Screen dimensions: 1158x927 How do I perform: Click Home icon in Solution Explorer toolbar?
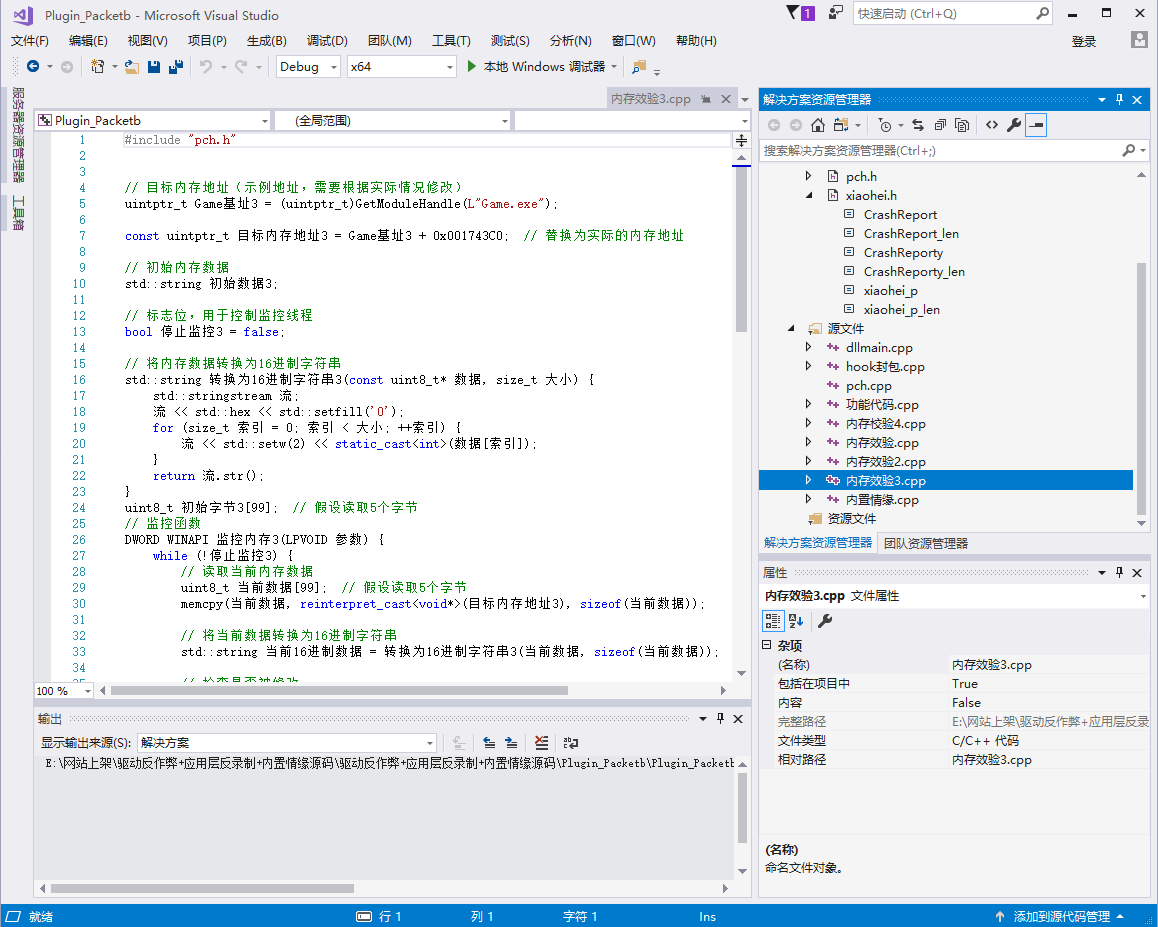818,125
